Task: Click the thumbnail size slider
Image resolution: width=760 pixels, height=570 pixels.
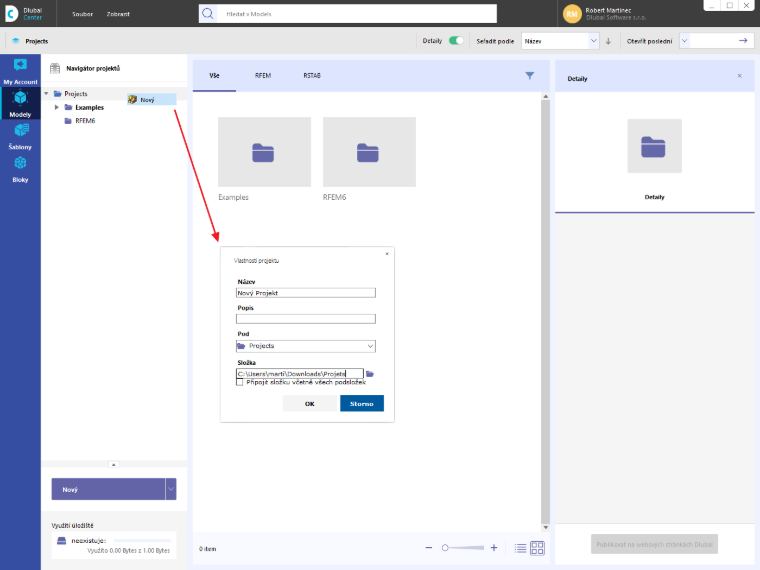Action: 463,548
